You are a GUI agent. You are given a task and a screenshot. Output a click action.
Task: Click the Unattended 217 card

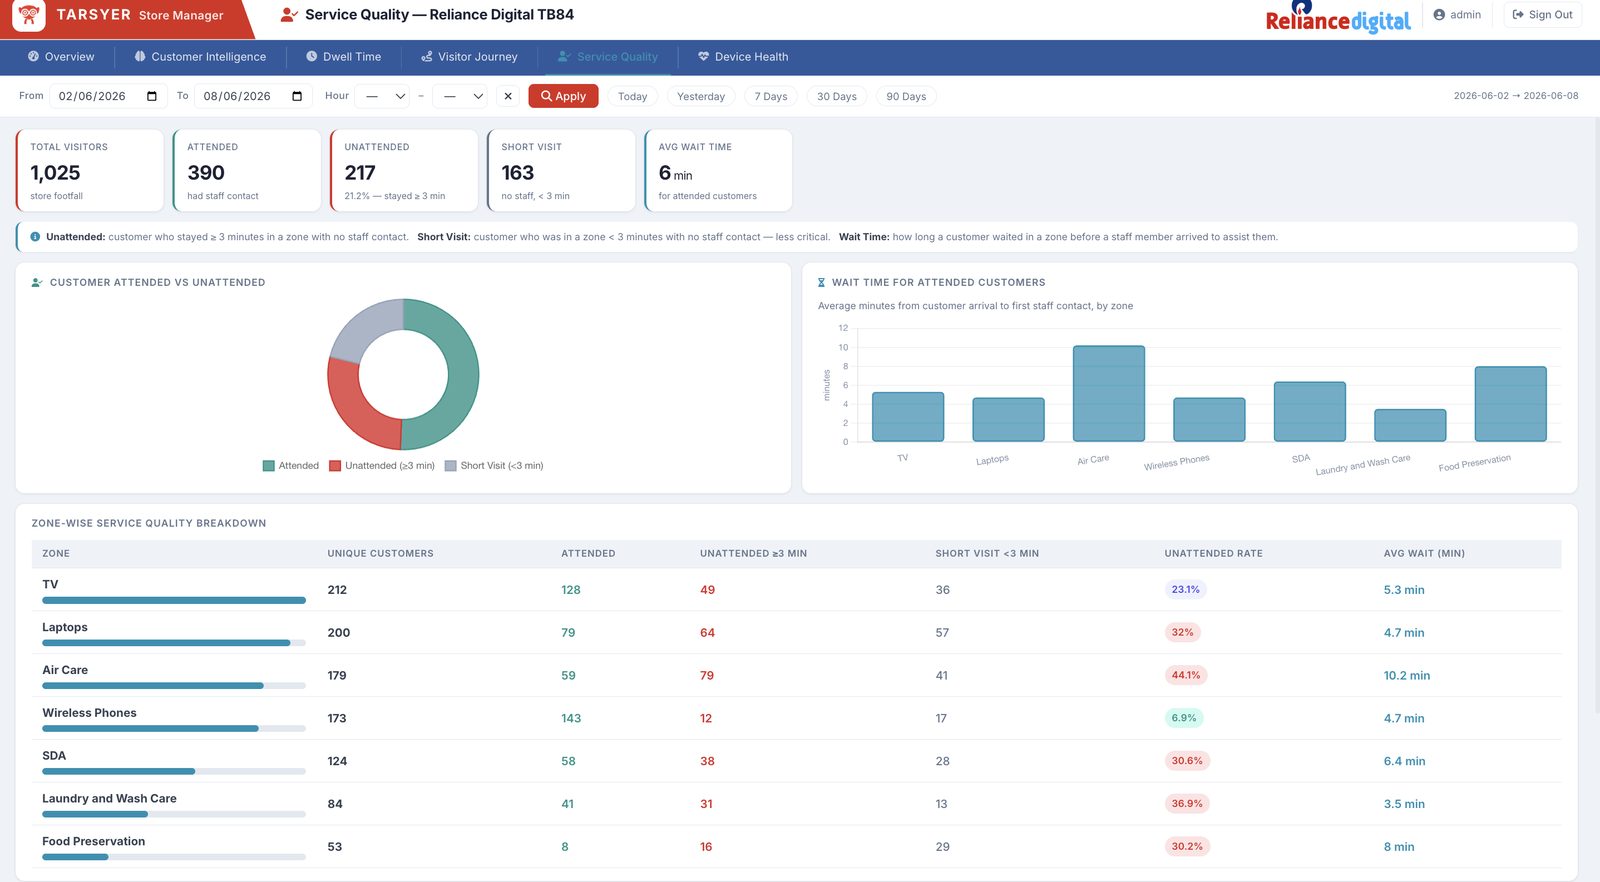404,170
